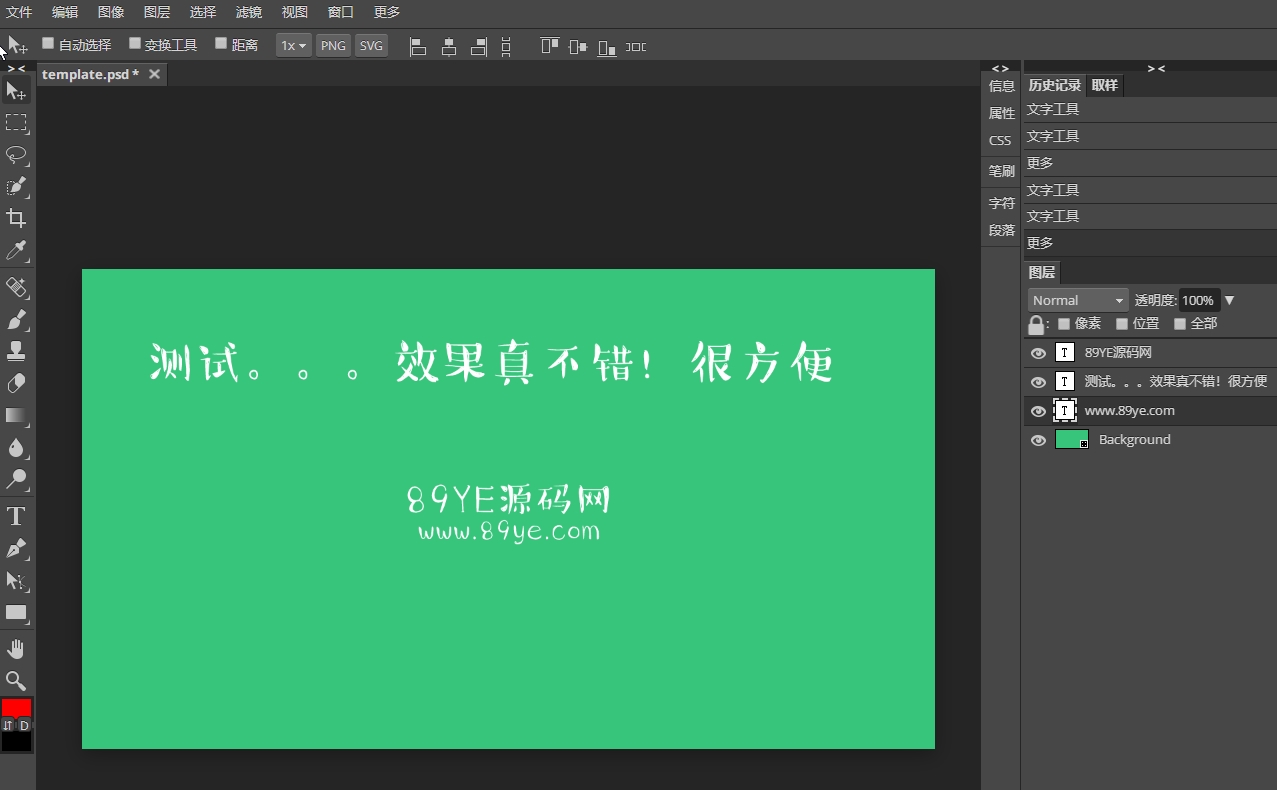
Task: Open the opacity slider arrow
Action: (x=1230, y=300)
